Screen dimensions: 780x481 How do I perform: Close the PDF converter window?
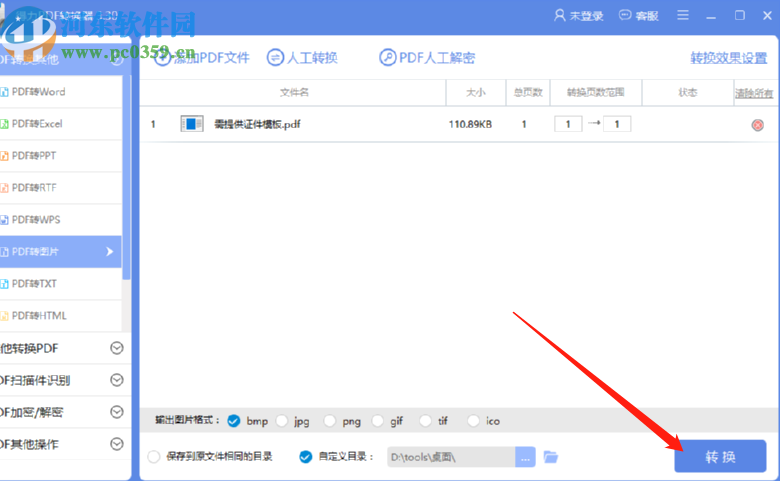click(767, 15)
